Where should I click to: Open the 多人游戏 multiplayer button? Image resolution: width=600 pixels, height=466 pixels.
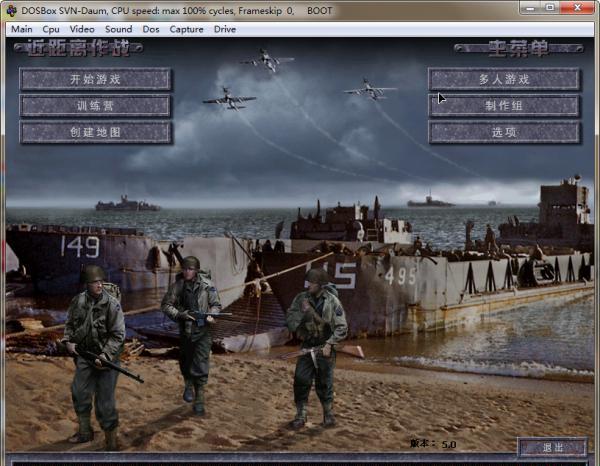point(504,79)
